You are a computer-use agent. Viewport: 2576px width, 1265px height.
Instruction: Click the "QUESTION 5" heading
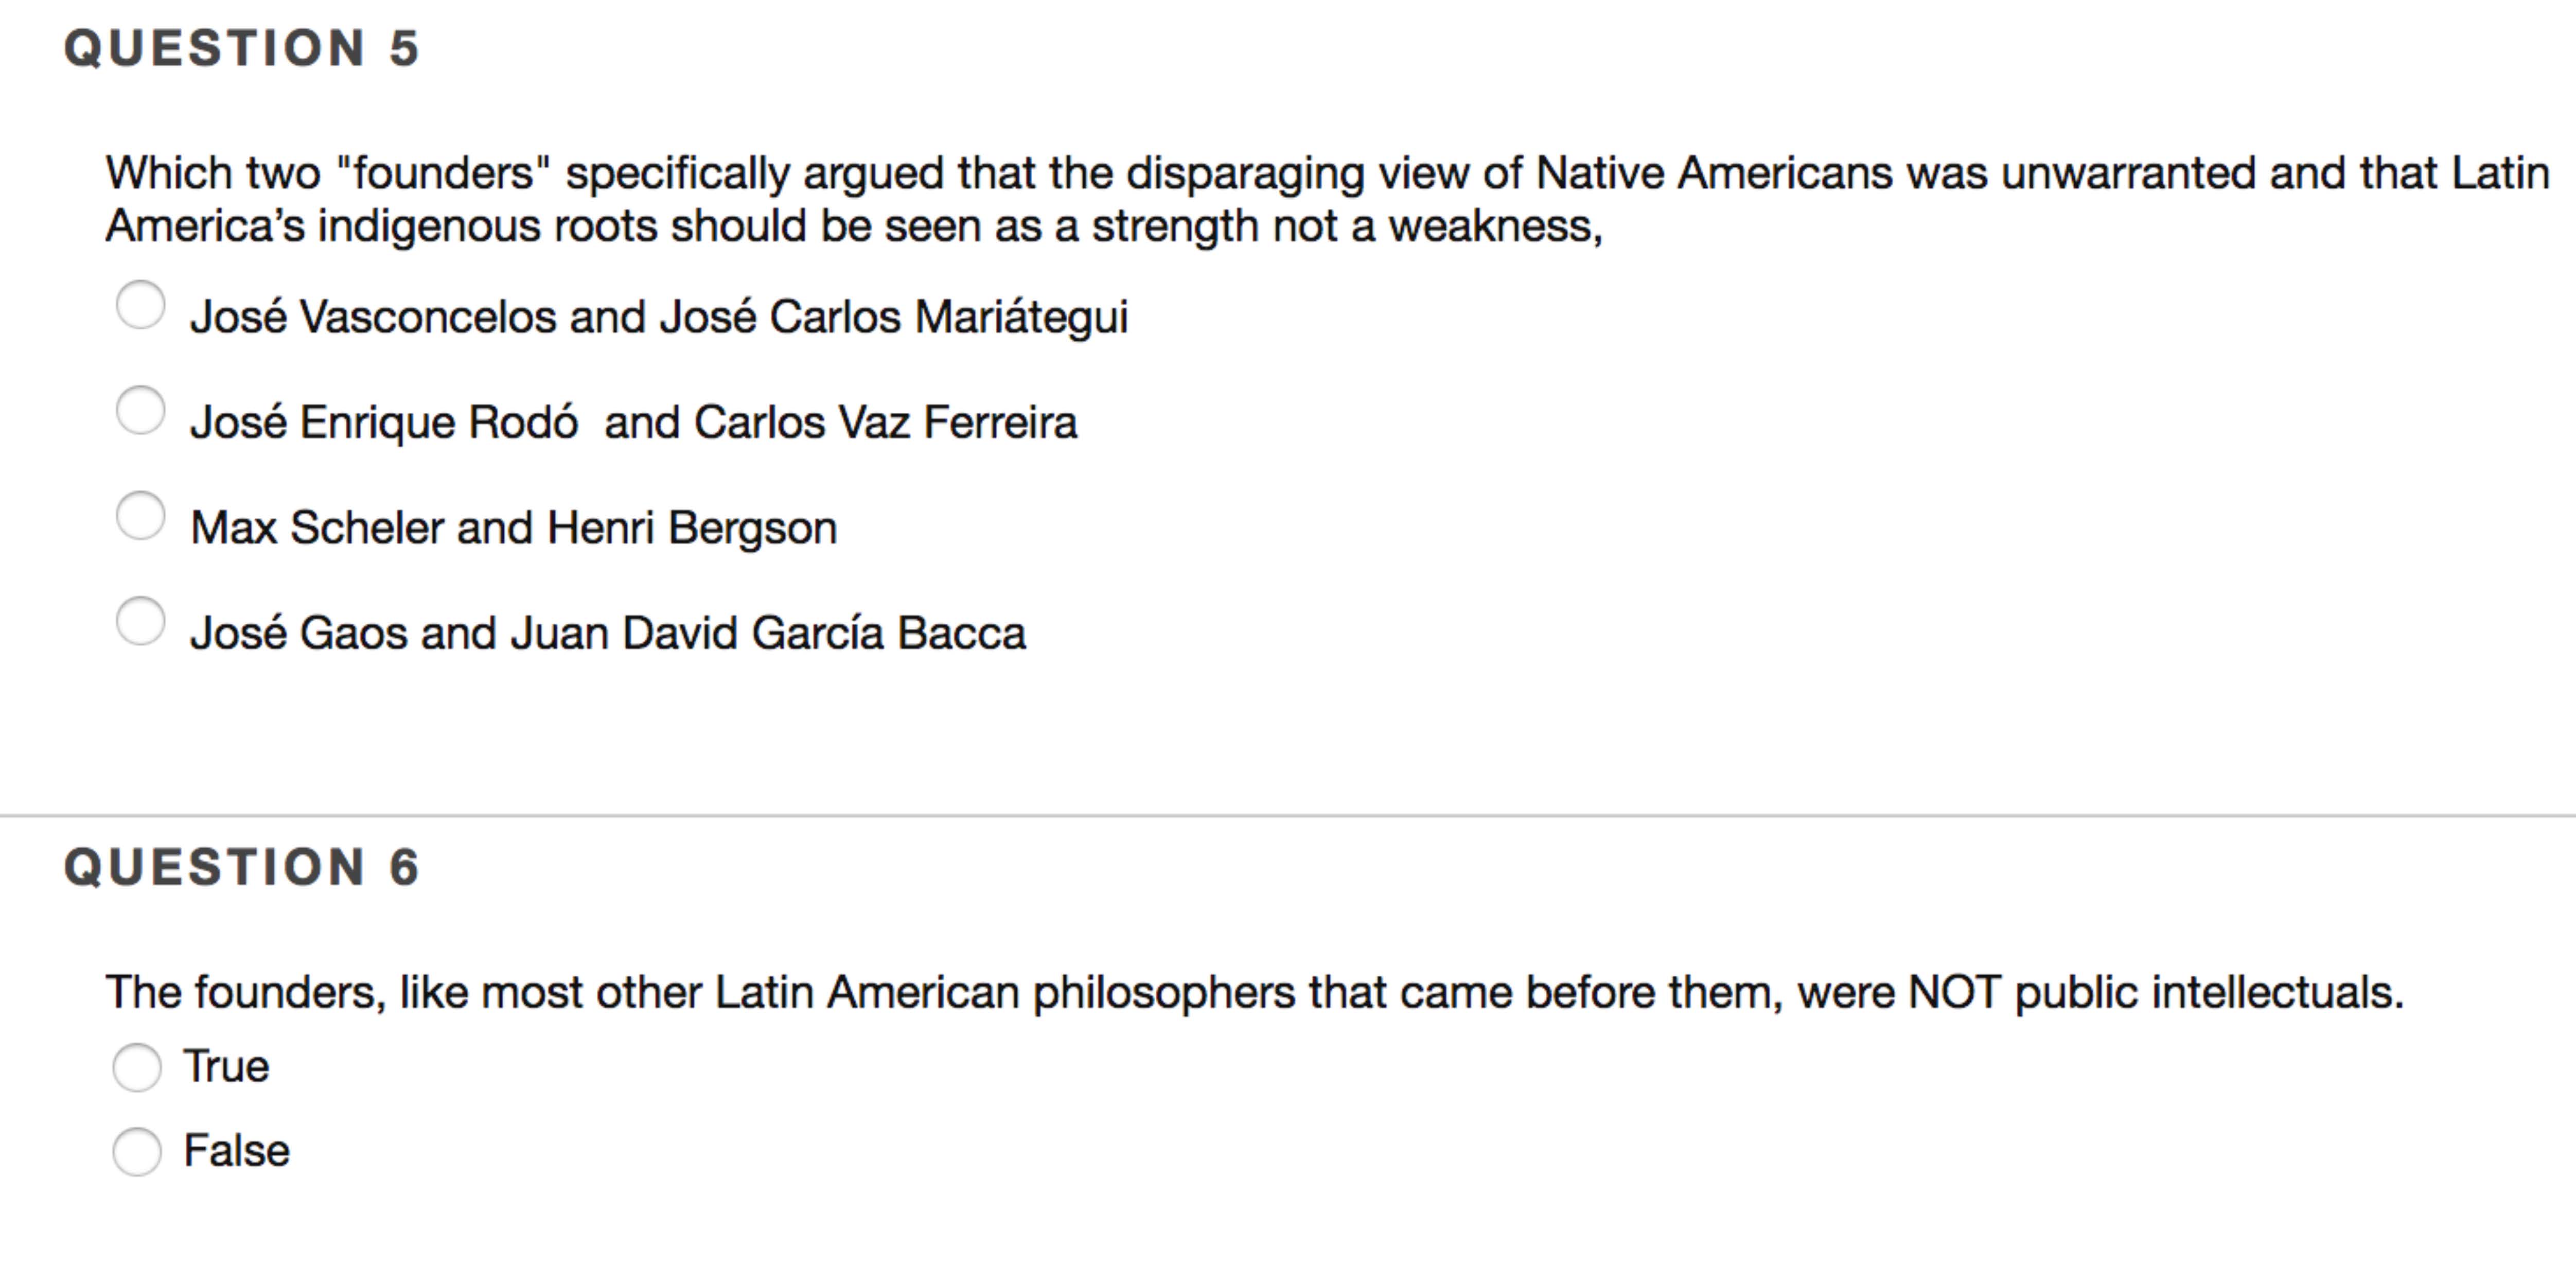click(x=241, y=48)
